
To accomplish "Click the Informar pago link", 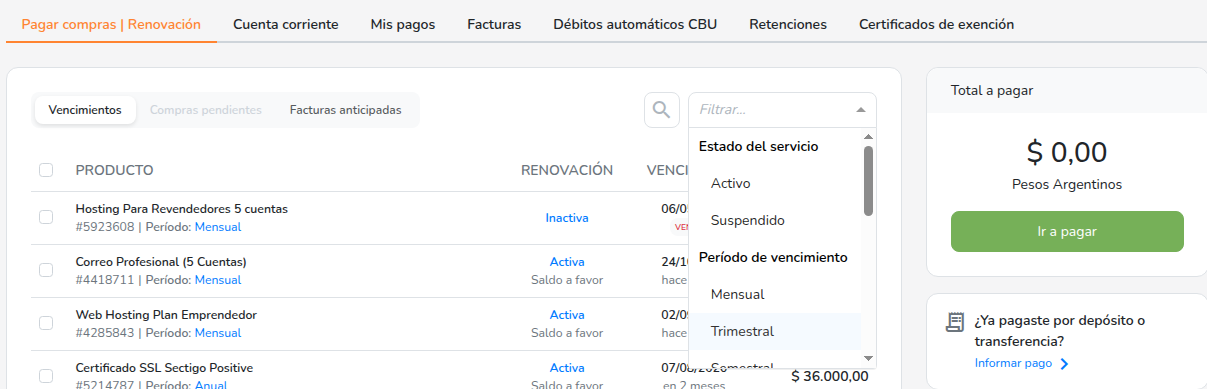I will click(1013, 363).
